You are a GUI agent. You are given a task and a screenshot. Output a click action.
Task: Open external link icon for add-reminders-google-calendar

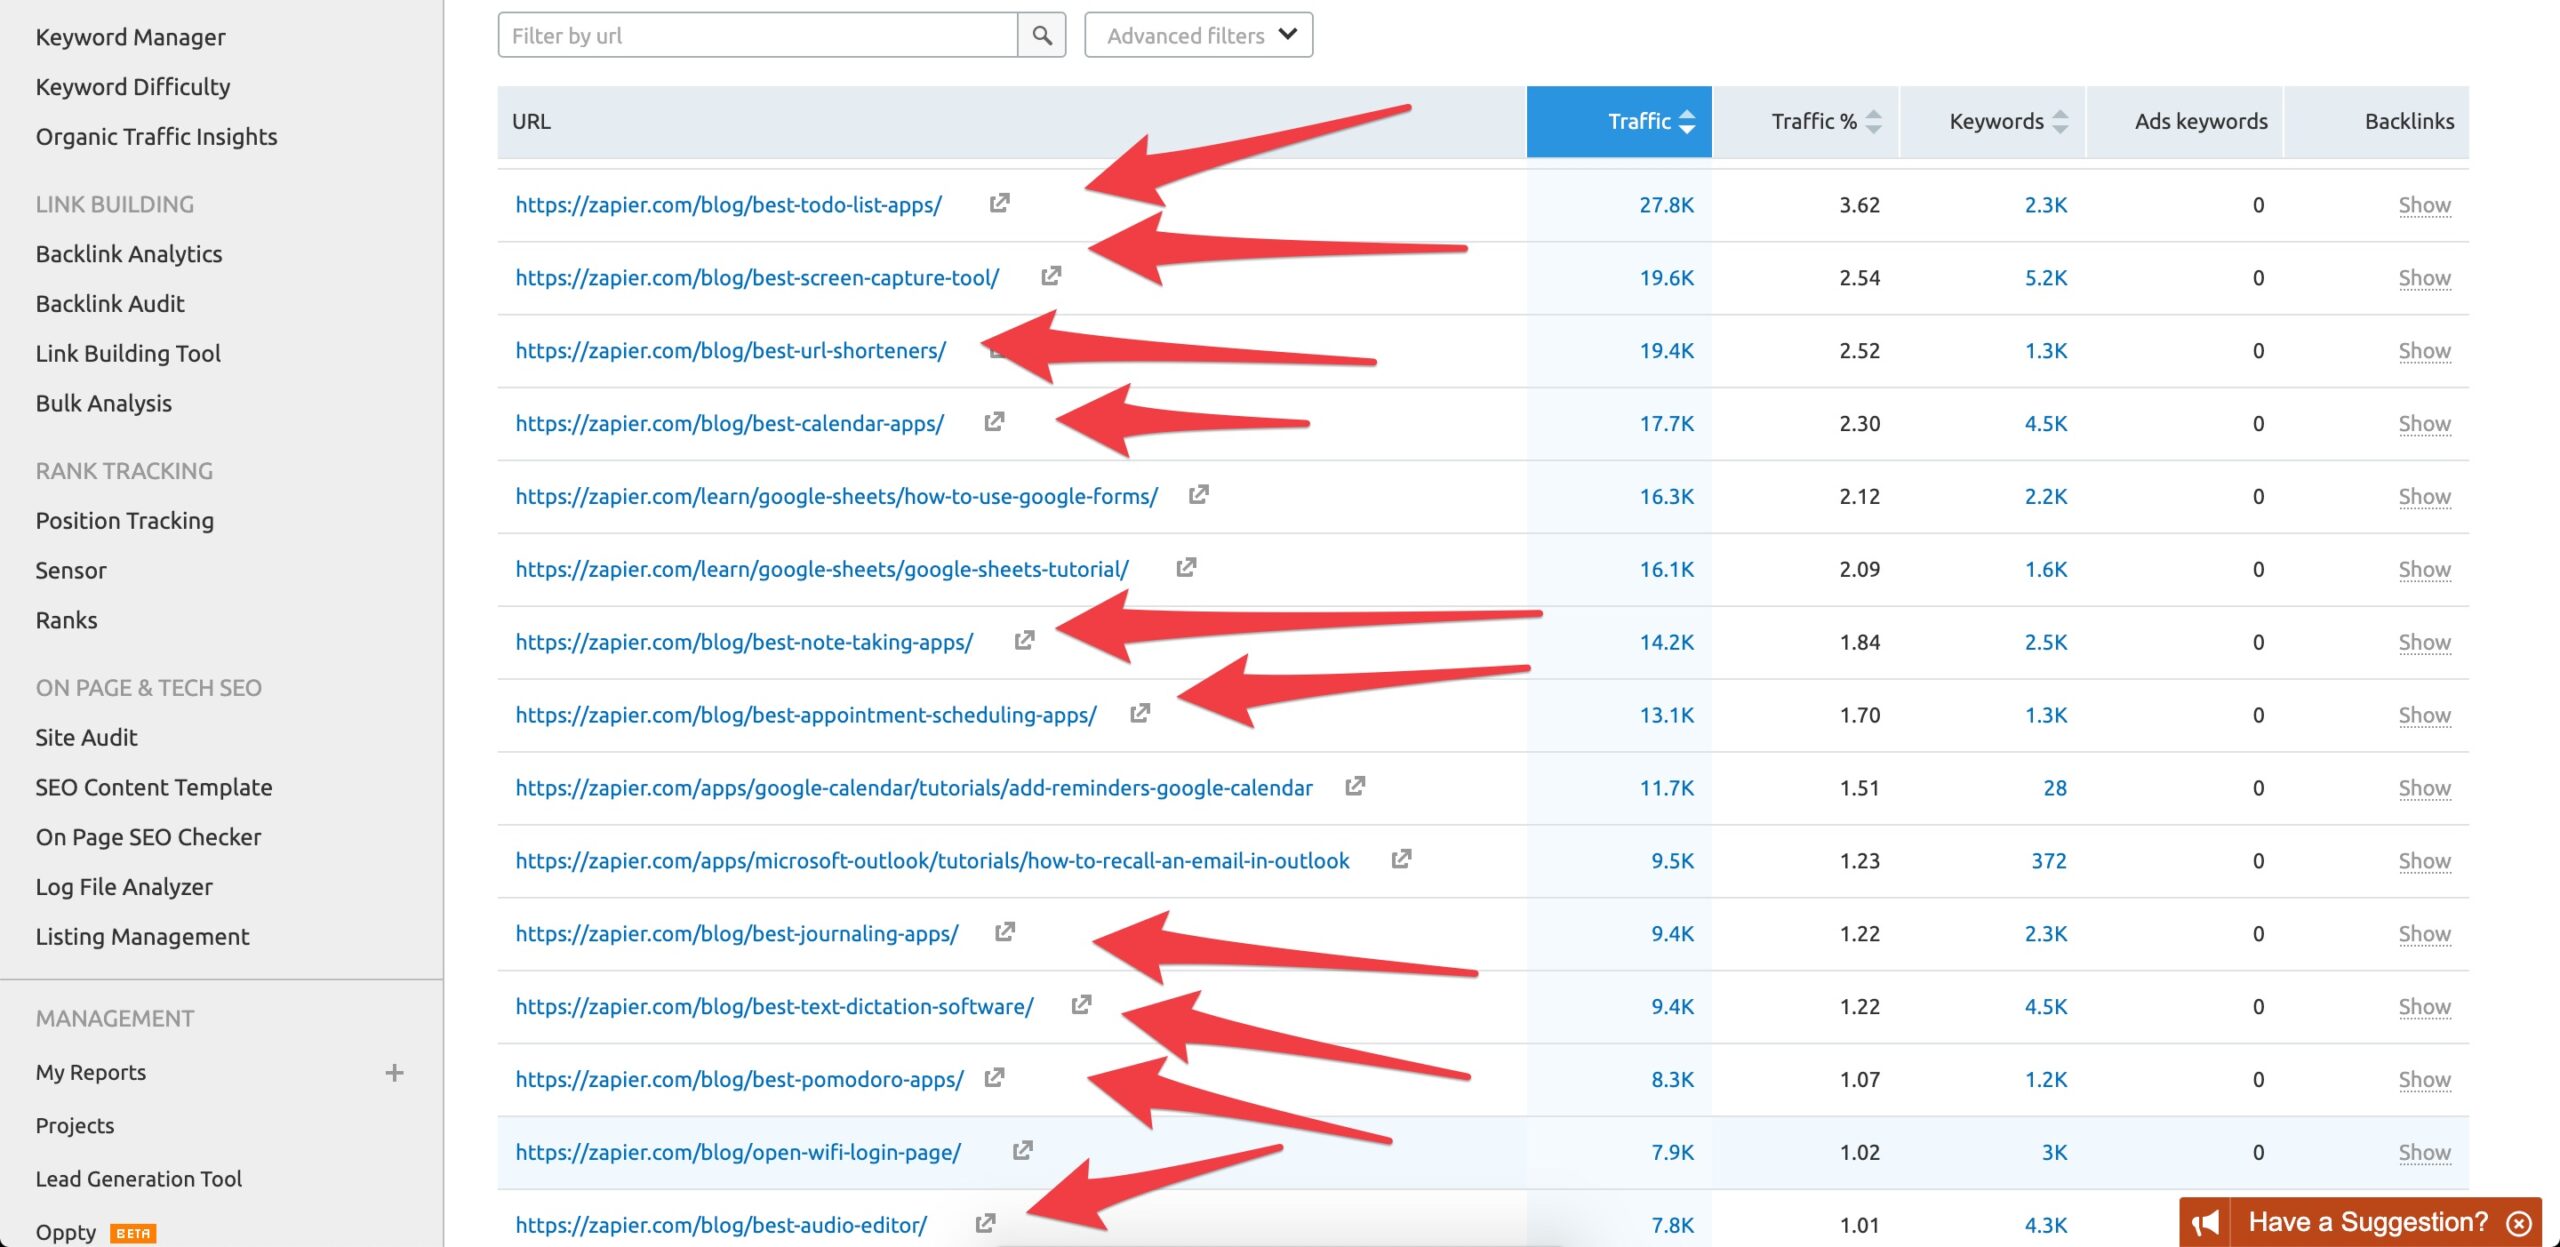click(x=1354, y=786)
